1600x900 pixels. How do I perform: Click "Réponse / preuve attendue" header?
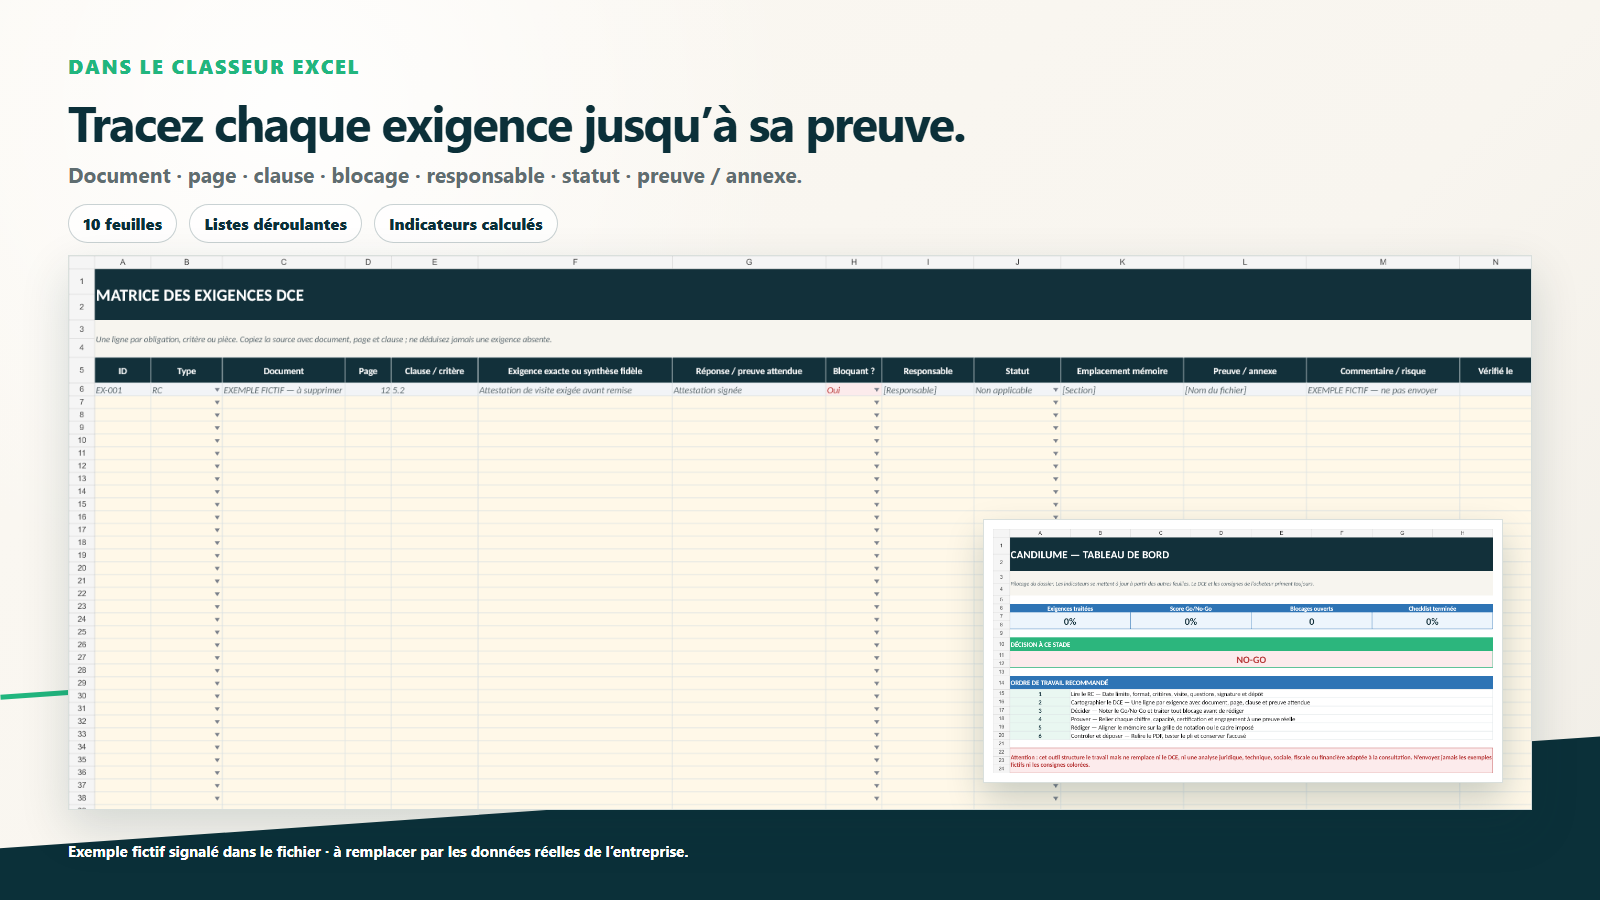tap(749, 371)
